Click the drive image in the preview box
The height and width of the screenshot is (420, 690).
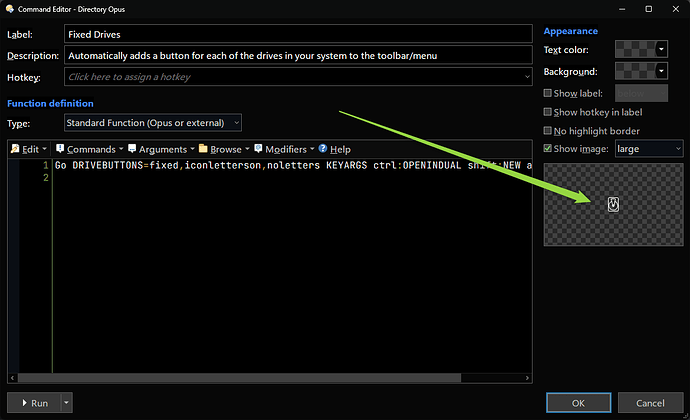point(613,204)
